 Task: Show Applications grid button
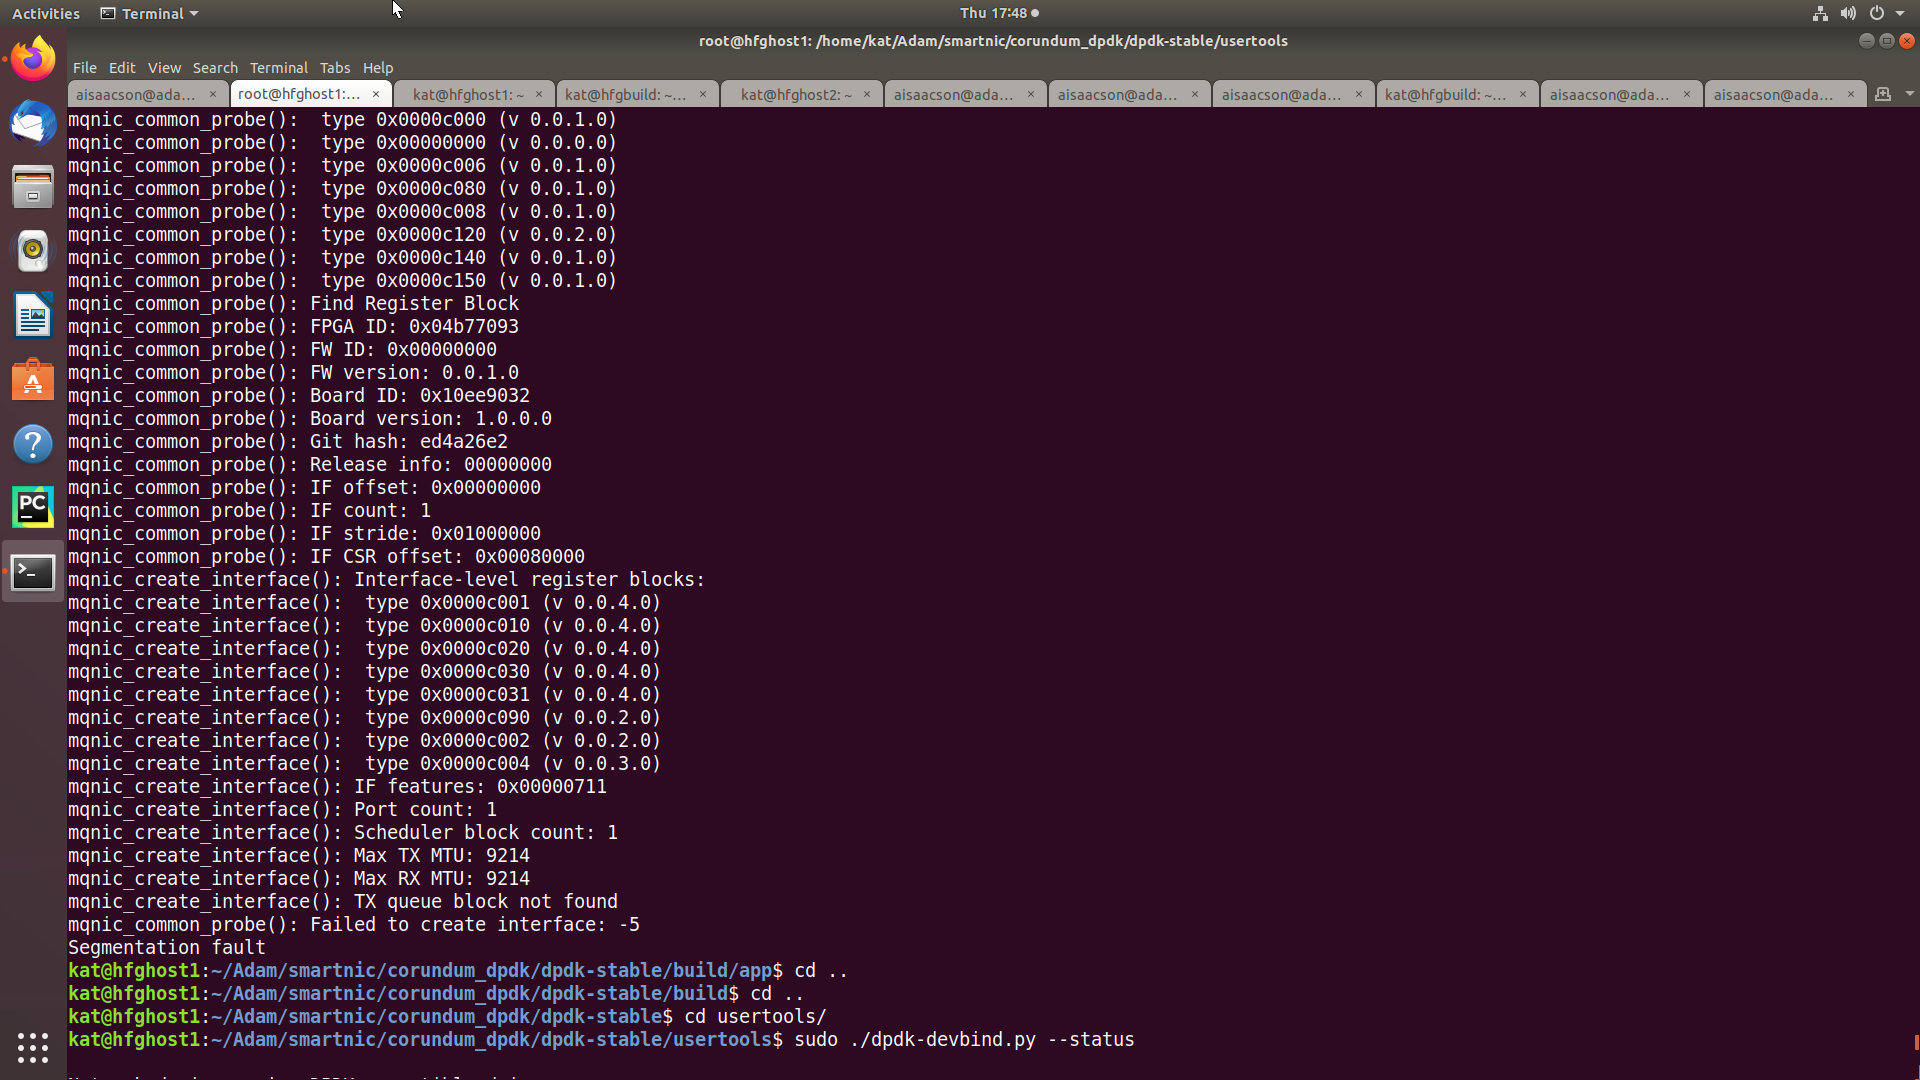click(33, 1047)
